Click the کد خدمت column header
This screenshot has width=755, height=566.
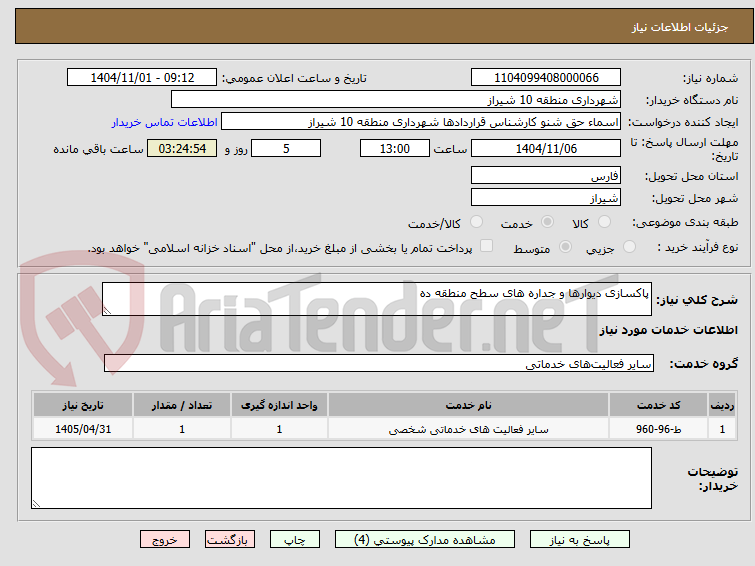click(x=658, y=405)
